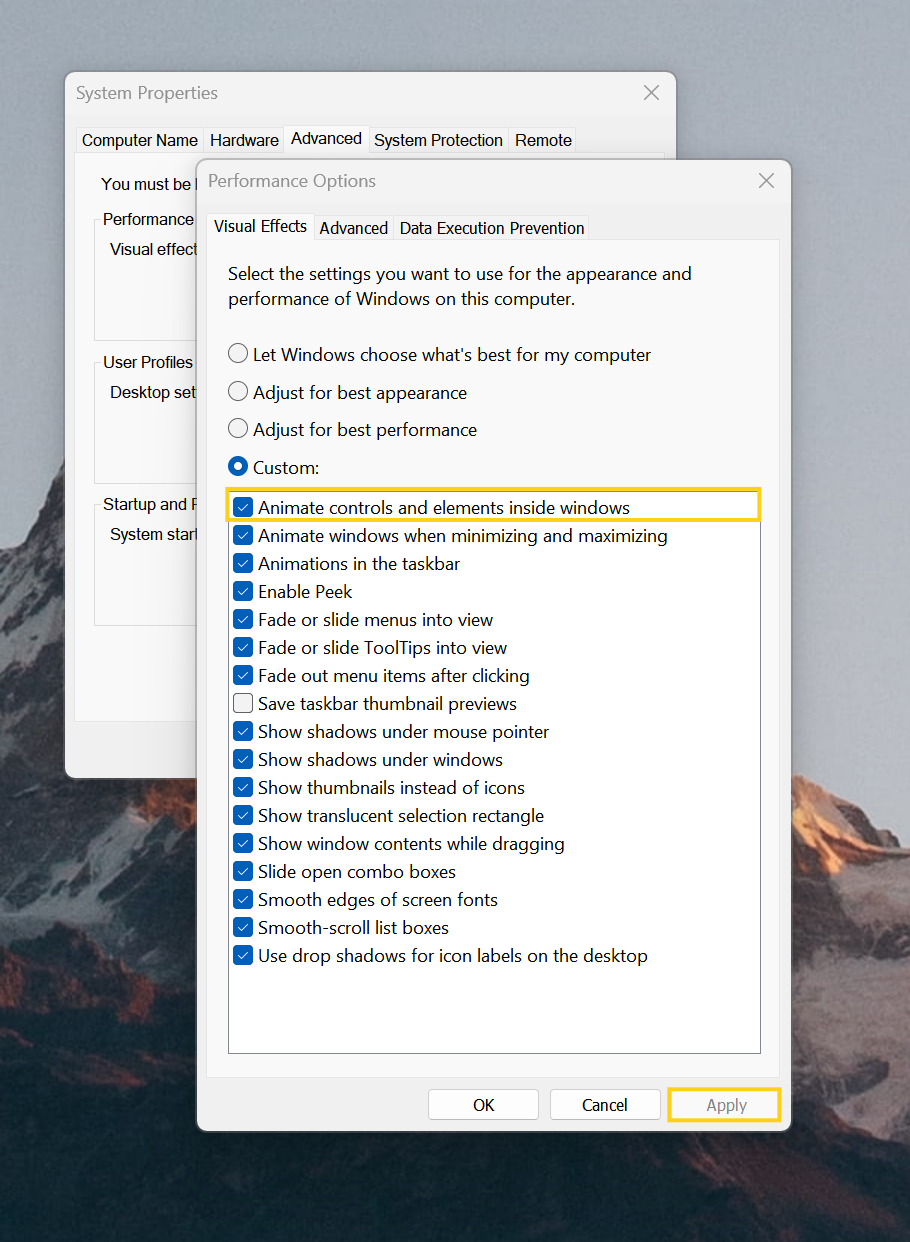The width and height of the screenshot is (910, 1242).
Task: Uncheck "Show shadows under windows"
Action: click(242, 759)
